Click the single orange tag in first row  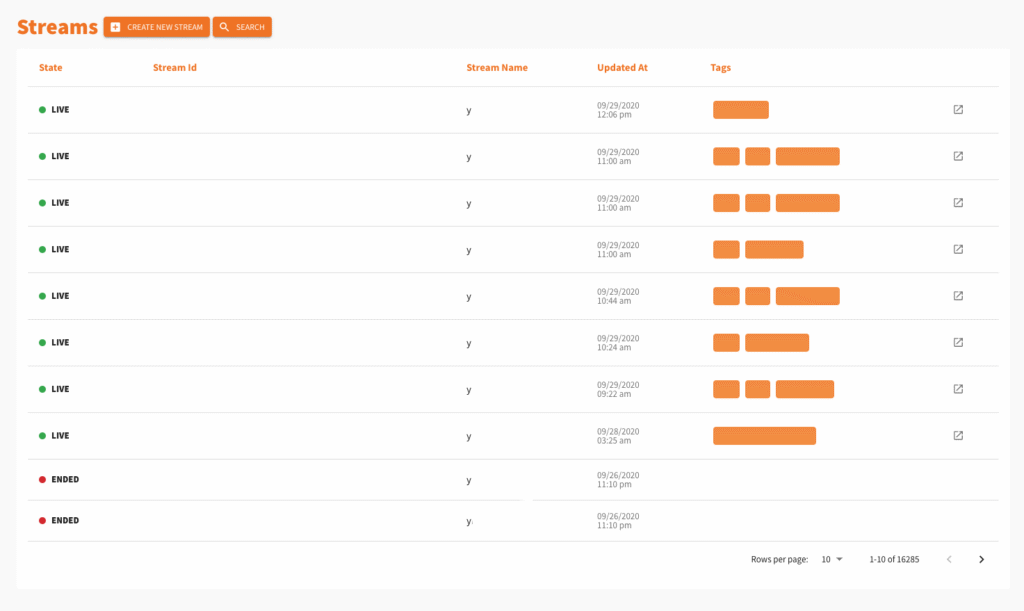pos(740,110)
